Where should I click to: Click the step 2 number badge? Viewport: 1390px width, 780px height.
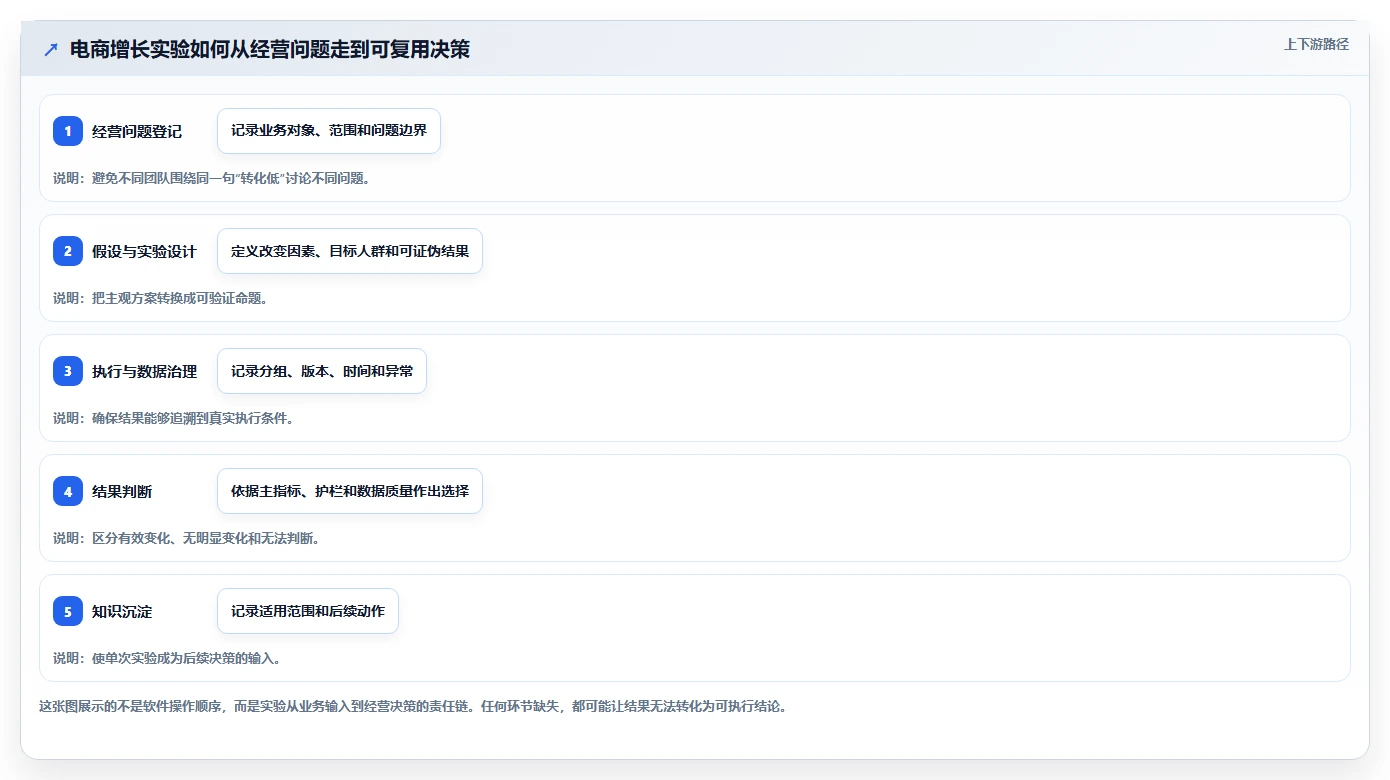point(68,251)
